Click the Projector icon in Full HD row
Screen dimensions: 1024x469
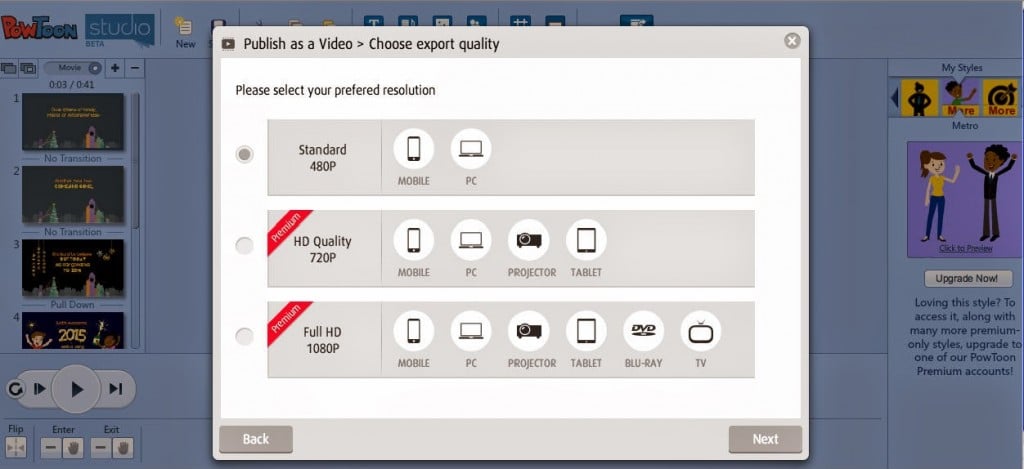529,331
